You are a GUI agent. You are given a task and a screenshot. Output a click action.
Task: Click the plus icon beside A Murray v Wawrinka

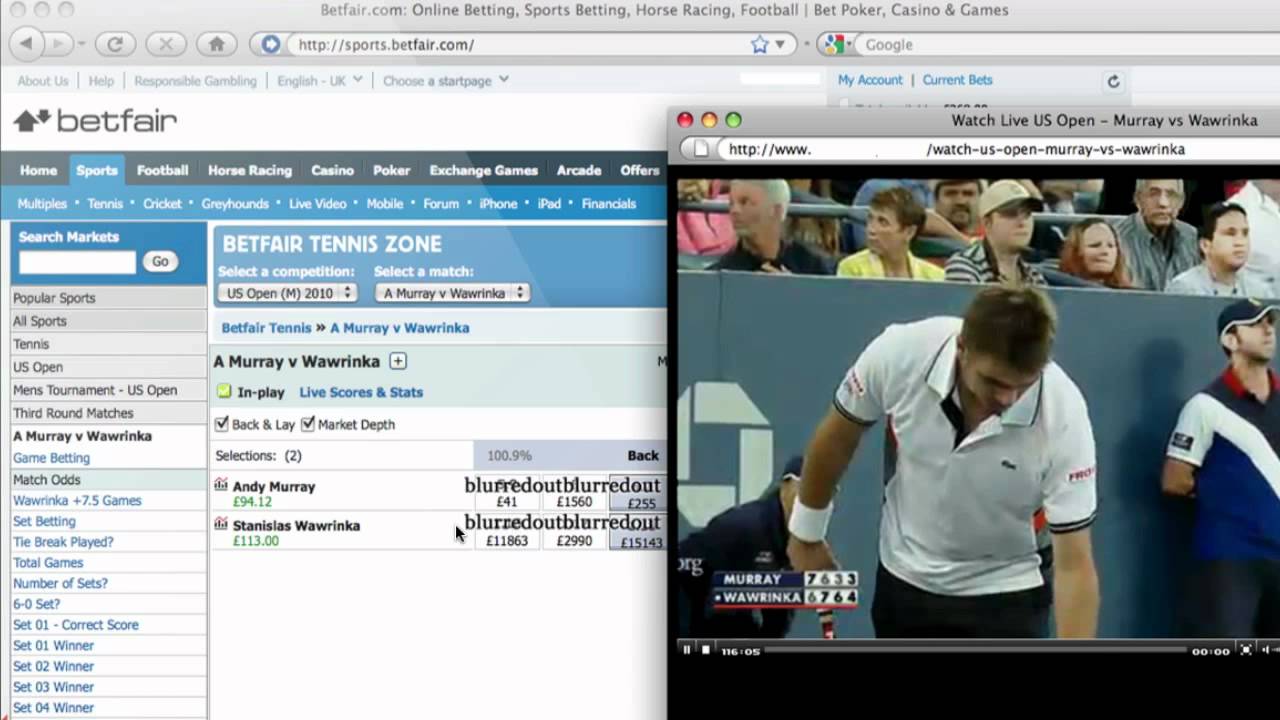(397, 361)
